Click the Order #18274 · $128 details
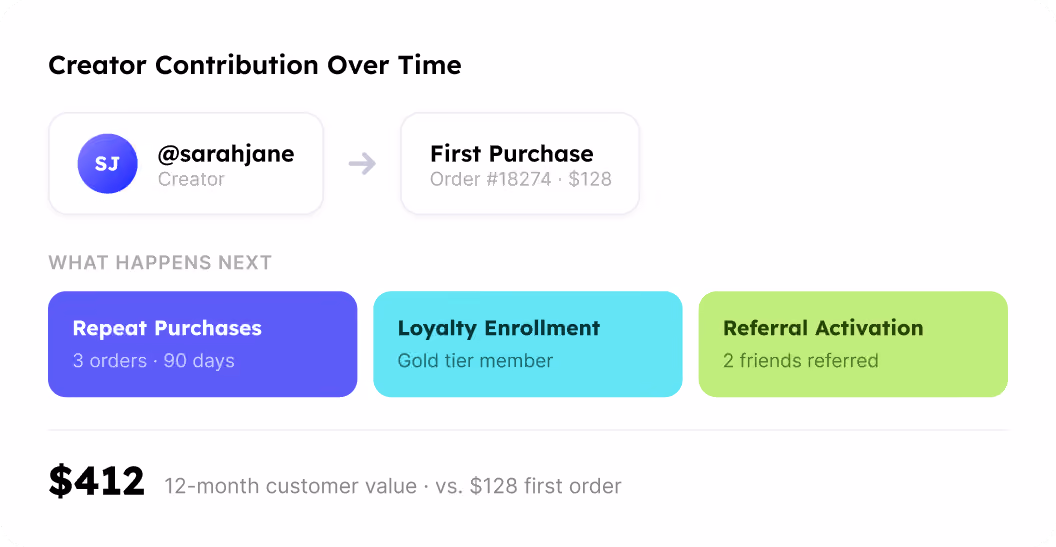Viewport: 1056px width, 547px height. [x=521, y=179]
